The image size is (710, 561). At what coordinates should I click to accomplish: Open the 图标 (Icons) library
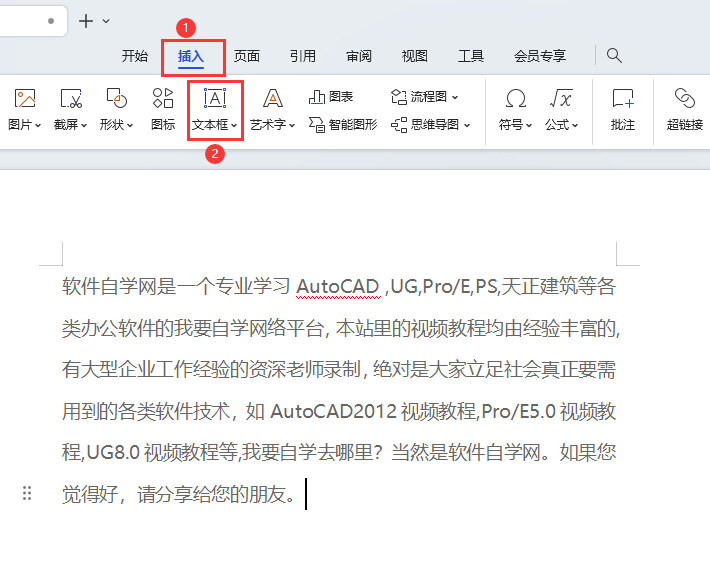163,109
